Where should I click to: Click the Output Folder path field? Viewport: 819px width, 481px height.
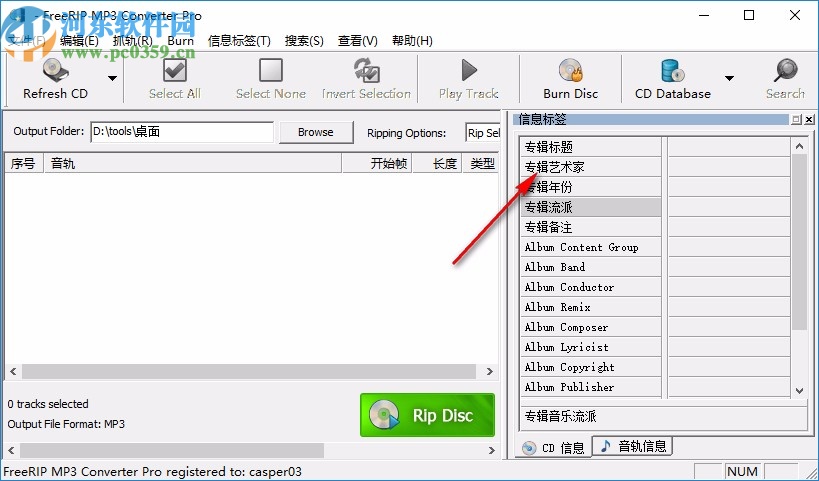coord(182,132)
